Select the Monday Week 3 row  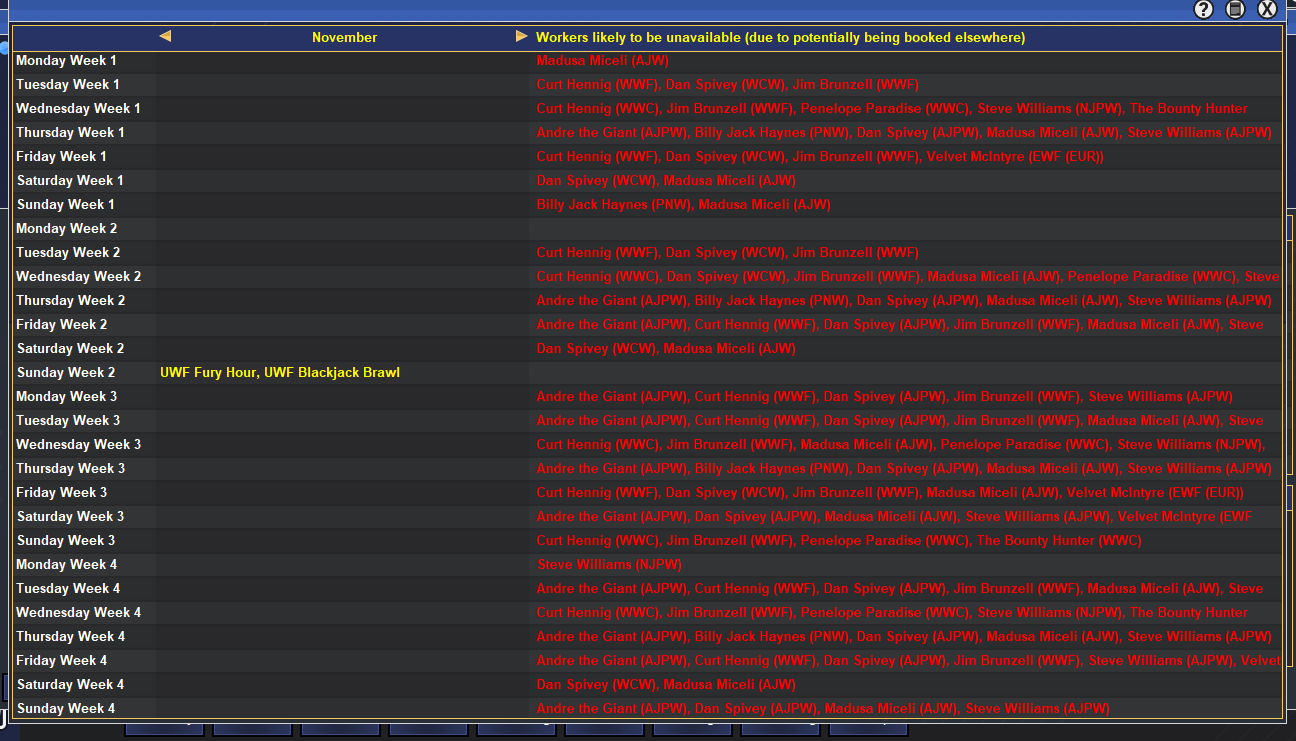(647, 397)
